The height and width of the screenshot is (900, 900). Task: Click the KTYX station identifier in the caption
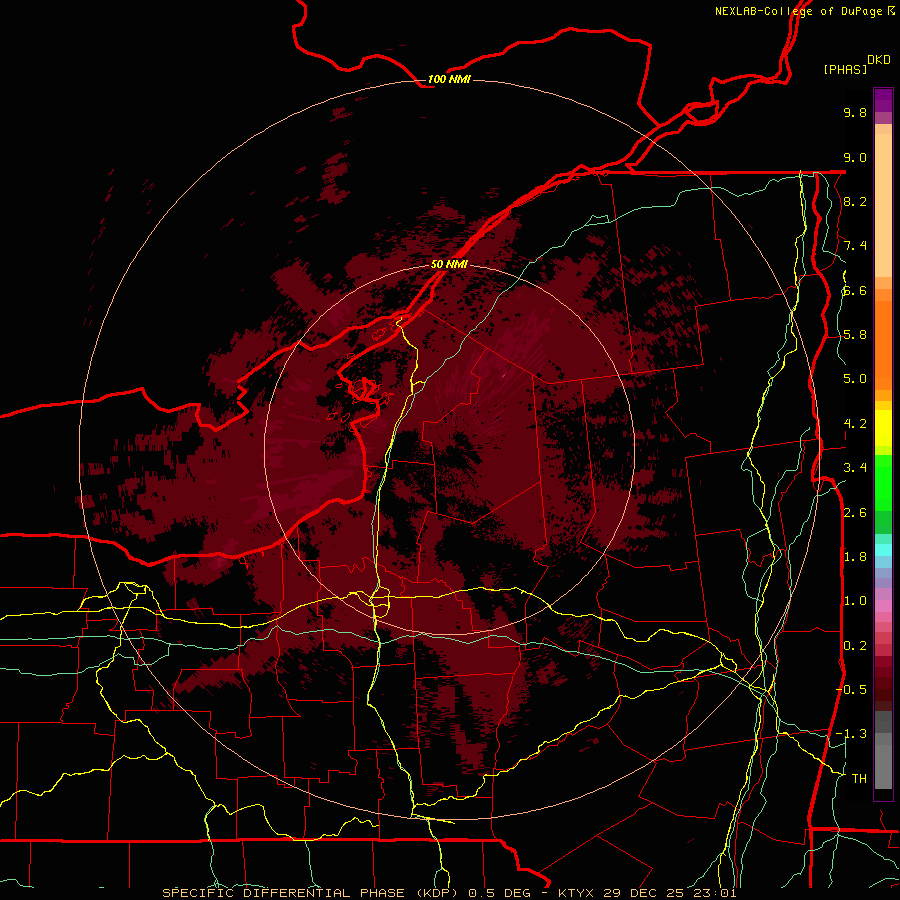pyautogui.click(x=577, y=893)
